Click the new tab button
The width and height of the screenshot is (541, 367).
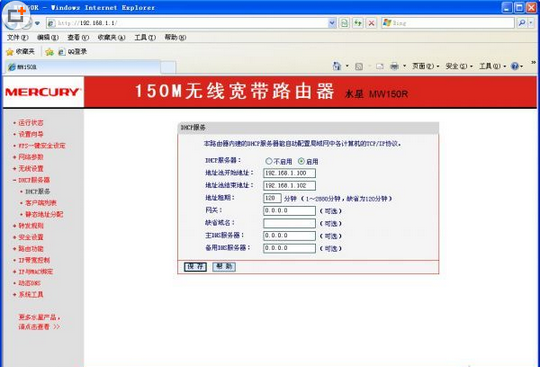pos(168,67)
